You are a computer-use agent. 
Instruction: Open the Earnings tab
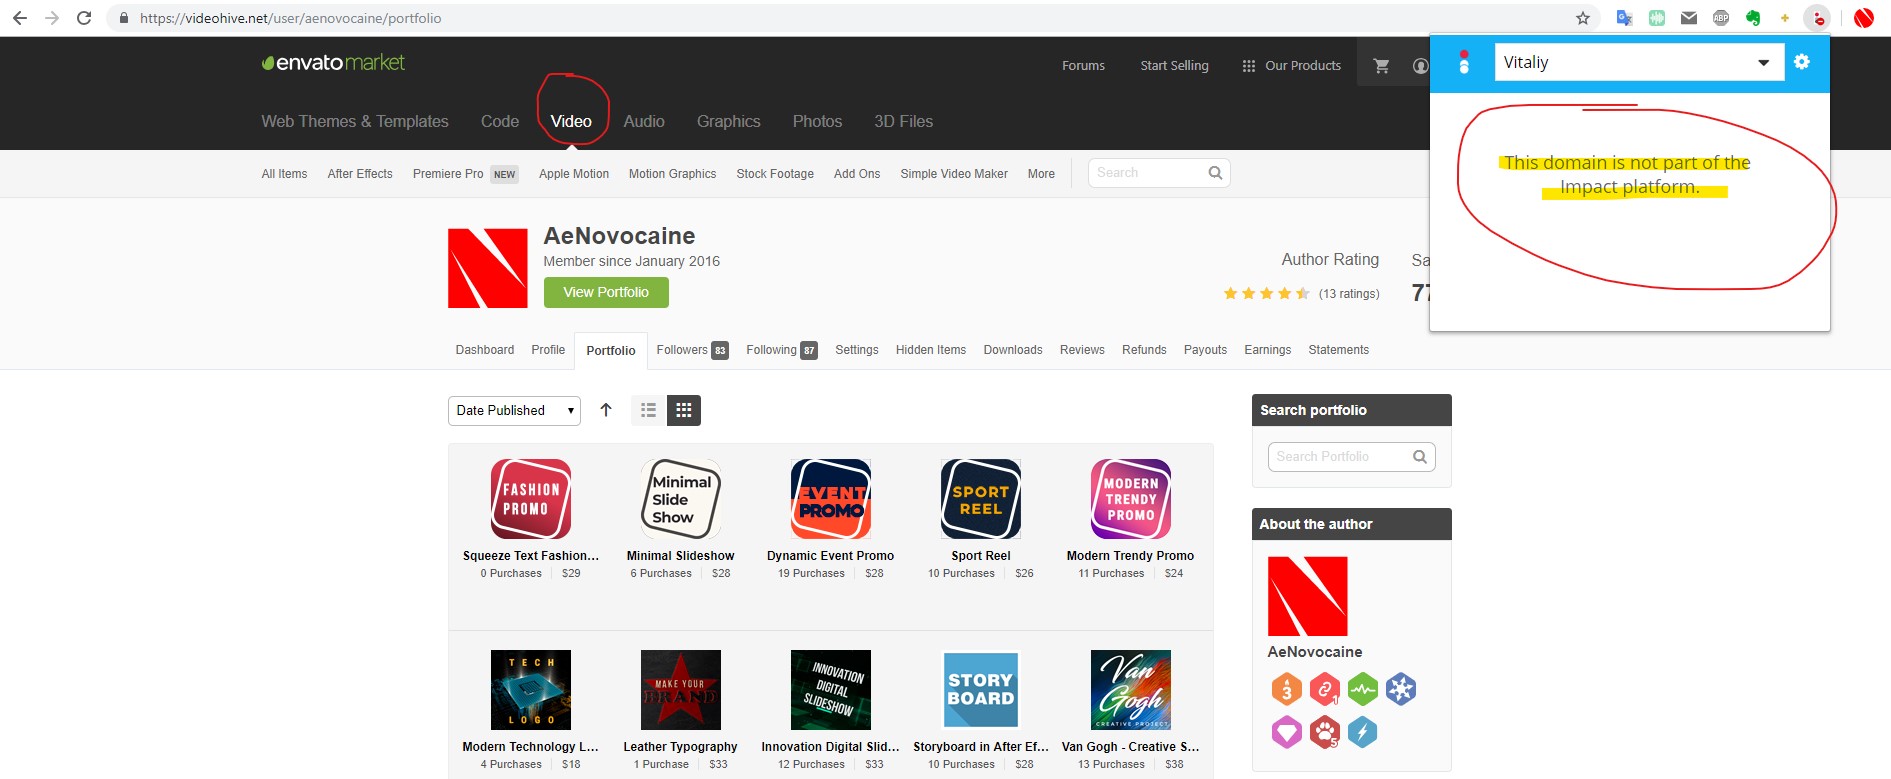(x=1267, y=350)
